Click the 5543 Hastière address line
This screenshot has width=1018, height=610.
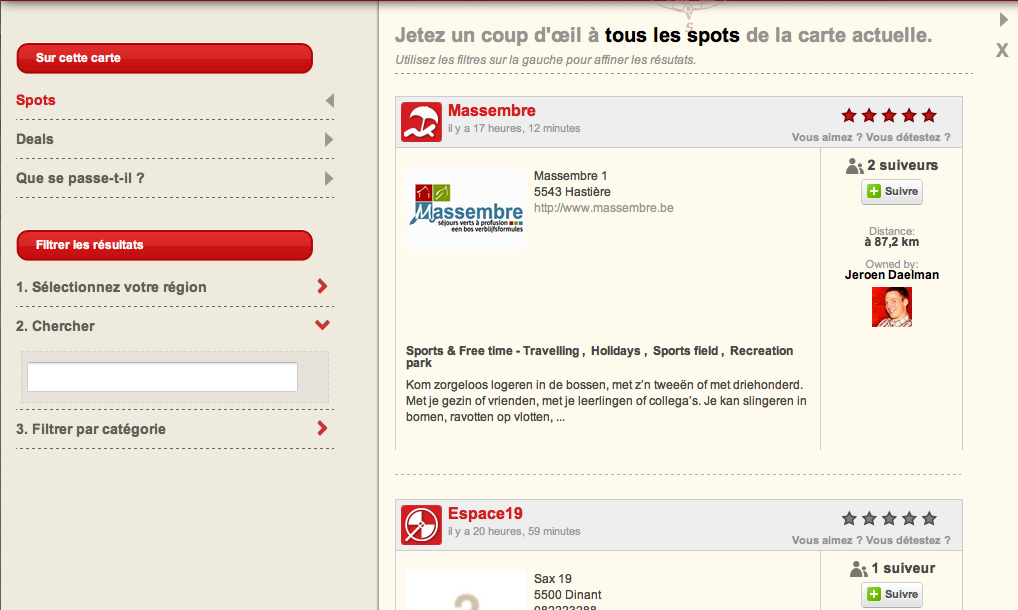572,191
